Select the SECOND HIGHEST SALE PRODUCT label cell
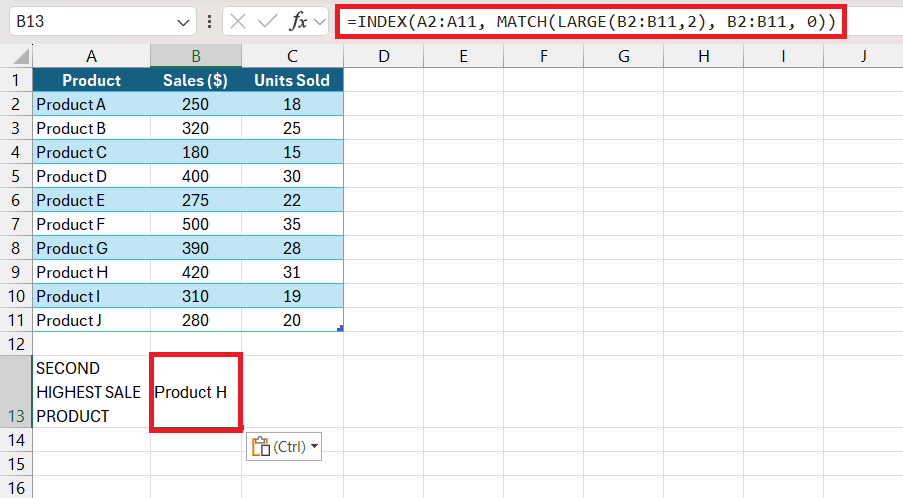Viewport: 903px width, 498px height. click(92, 392)
